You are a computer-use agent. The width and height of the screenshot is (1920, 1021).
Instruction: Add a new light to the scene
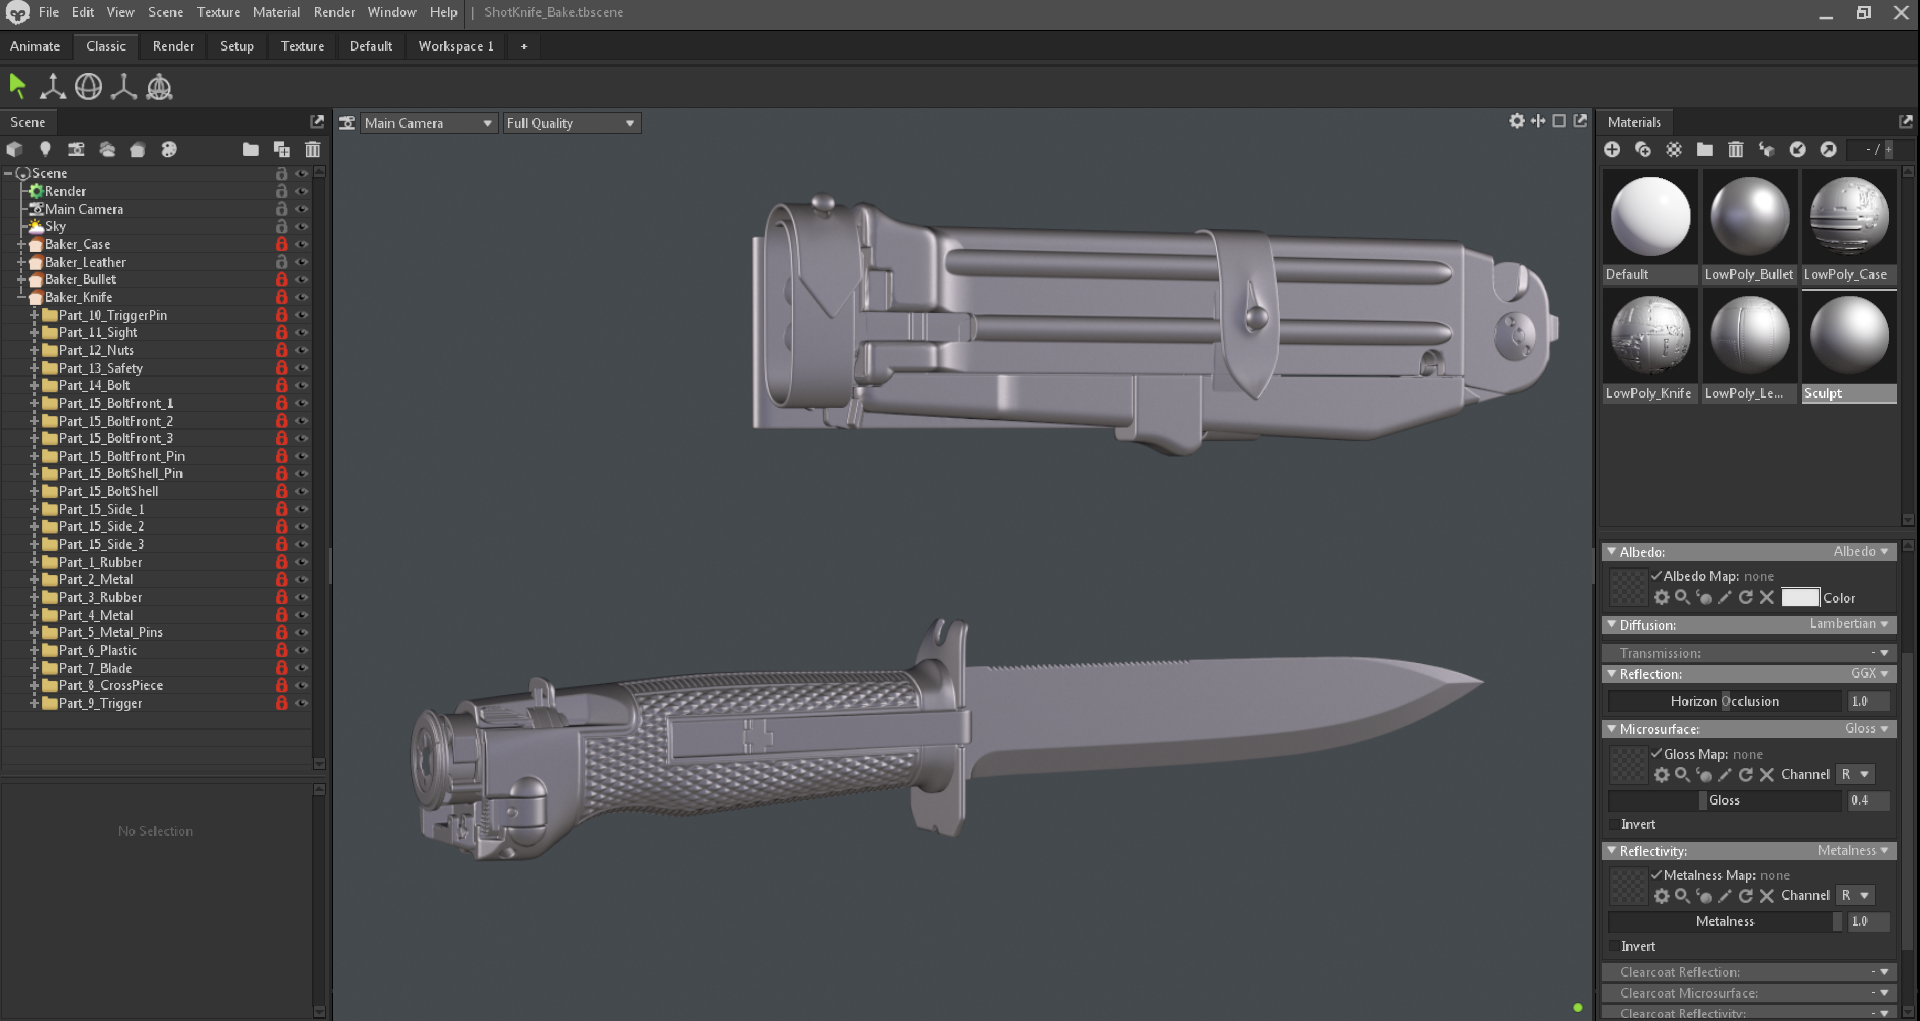pos(45,149)
